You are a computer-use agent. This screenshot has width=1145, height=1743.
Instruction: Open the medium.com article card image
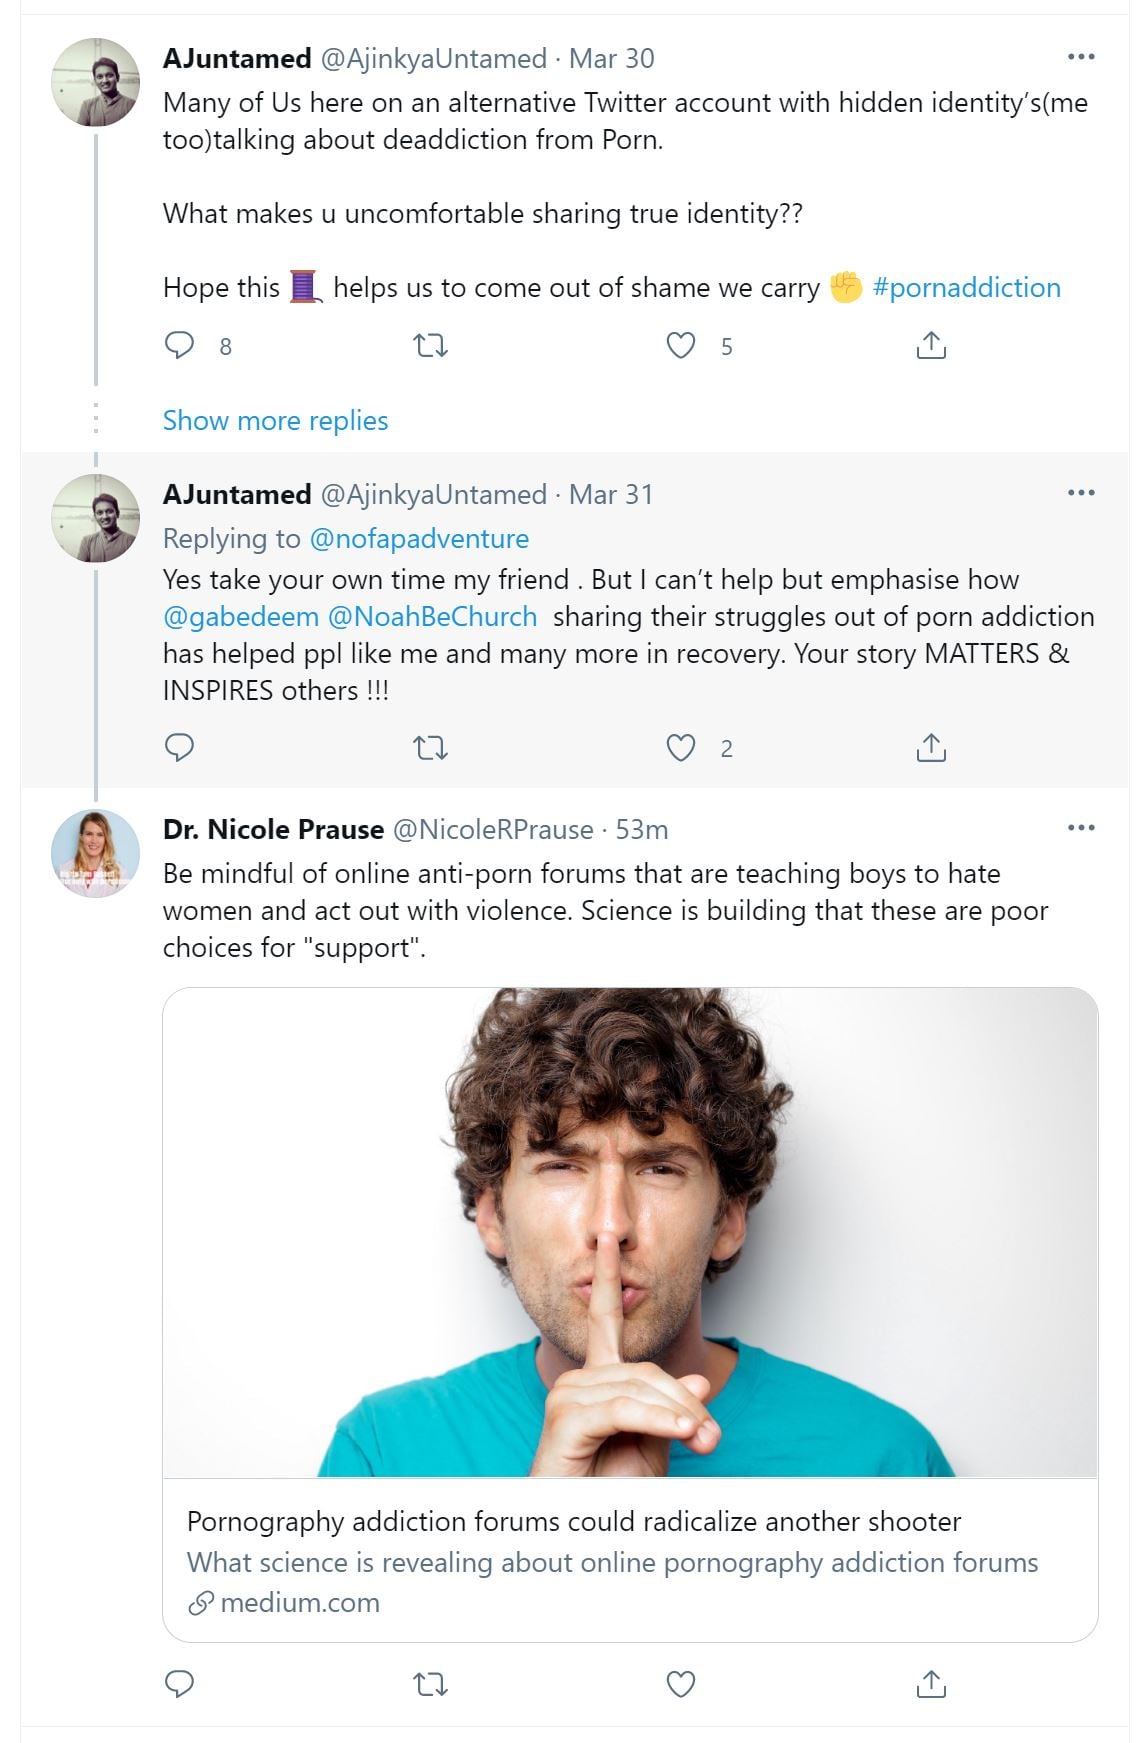point(630,1232)
